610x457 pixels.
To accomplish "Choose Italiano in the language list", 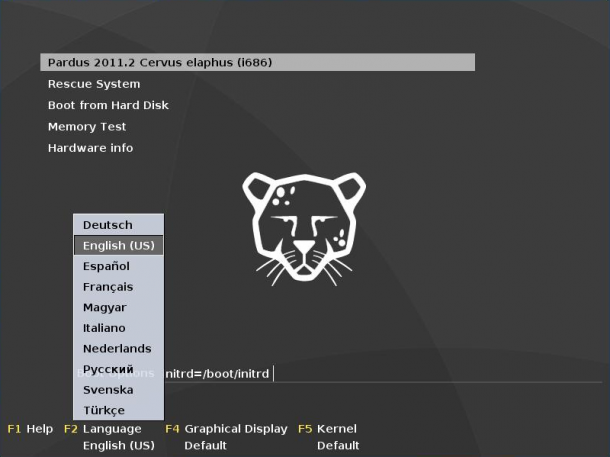I will click(x=118, y=328).
